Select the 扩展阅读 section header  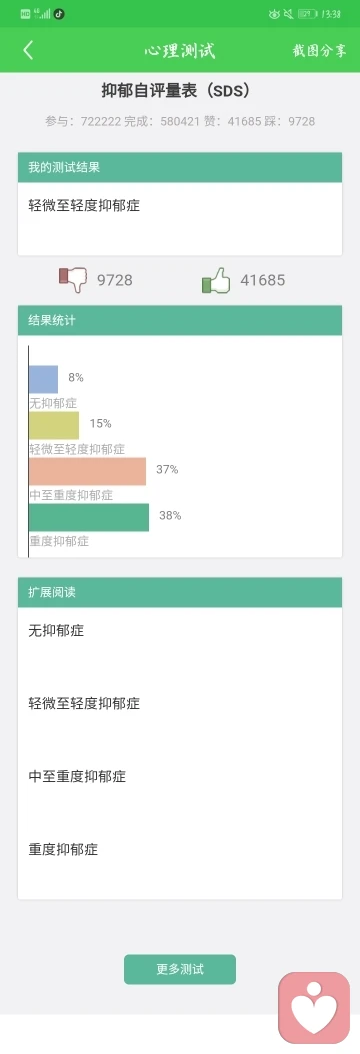[180, 593]
